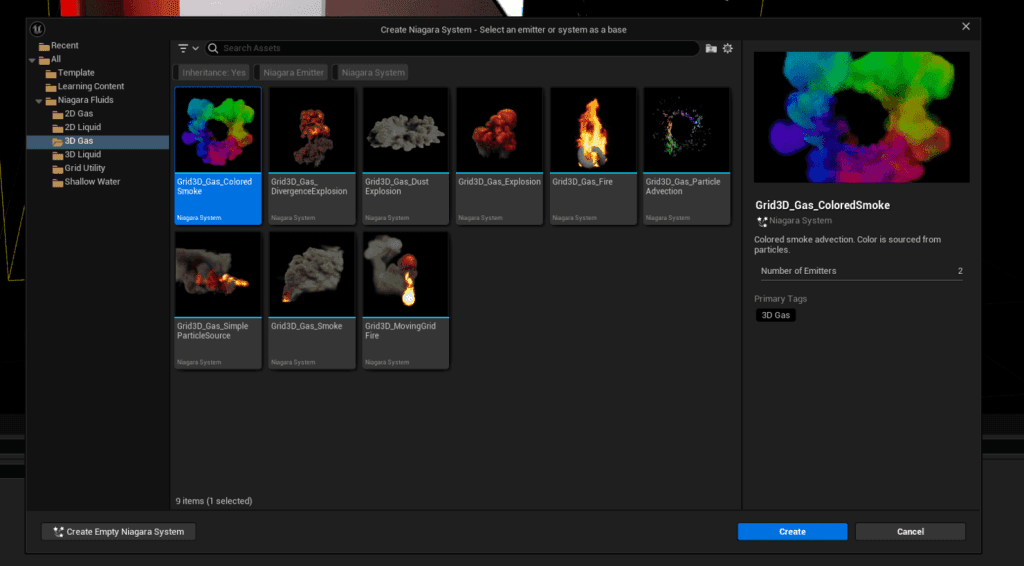This screenshot has width=1024, height=566.
Task: Collapse the Niagara Fluids folder
Action: pyautogui.click(x=37, y=101)
